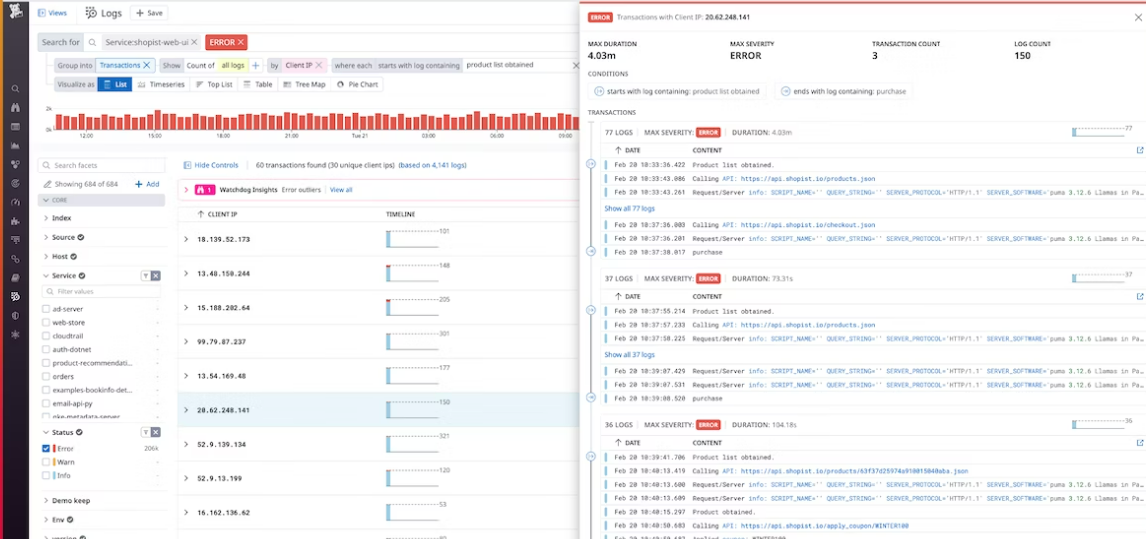This screenshot has height=539, width=1146.
Task: Switch to Tree Map visualization
Action: [x=305, y=85]
